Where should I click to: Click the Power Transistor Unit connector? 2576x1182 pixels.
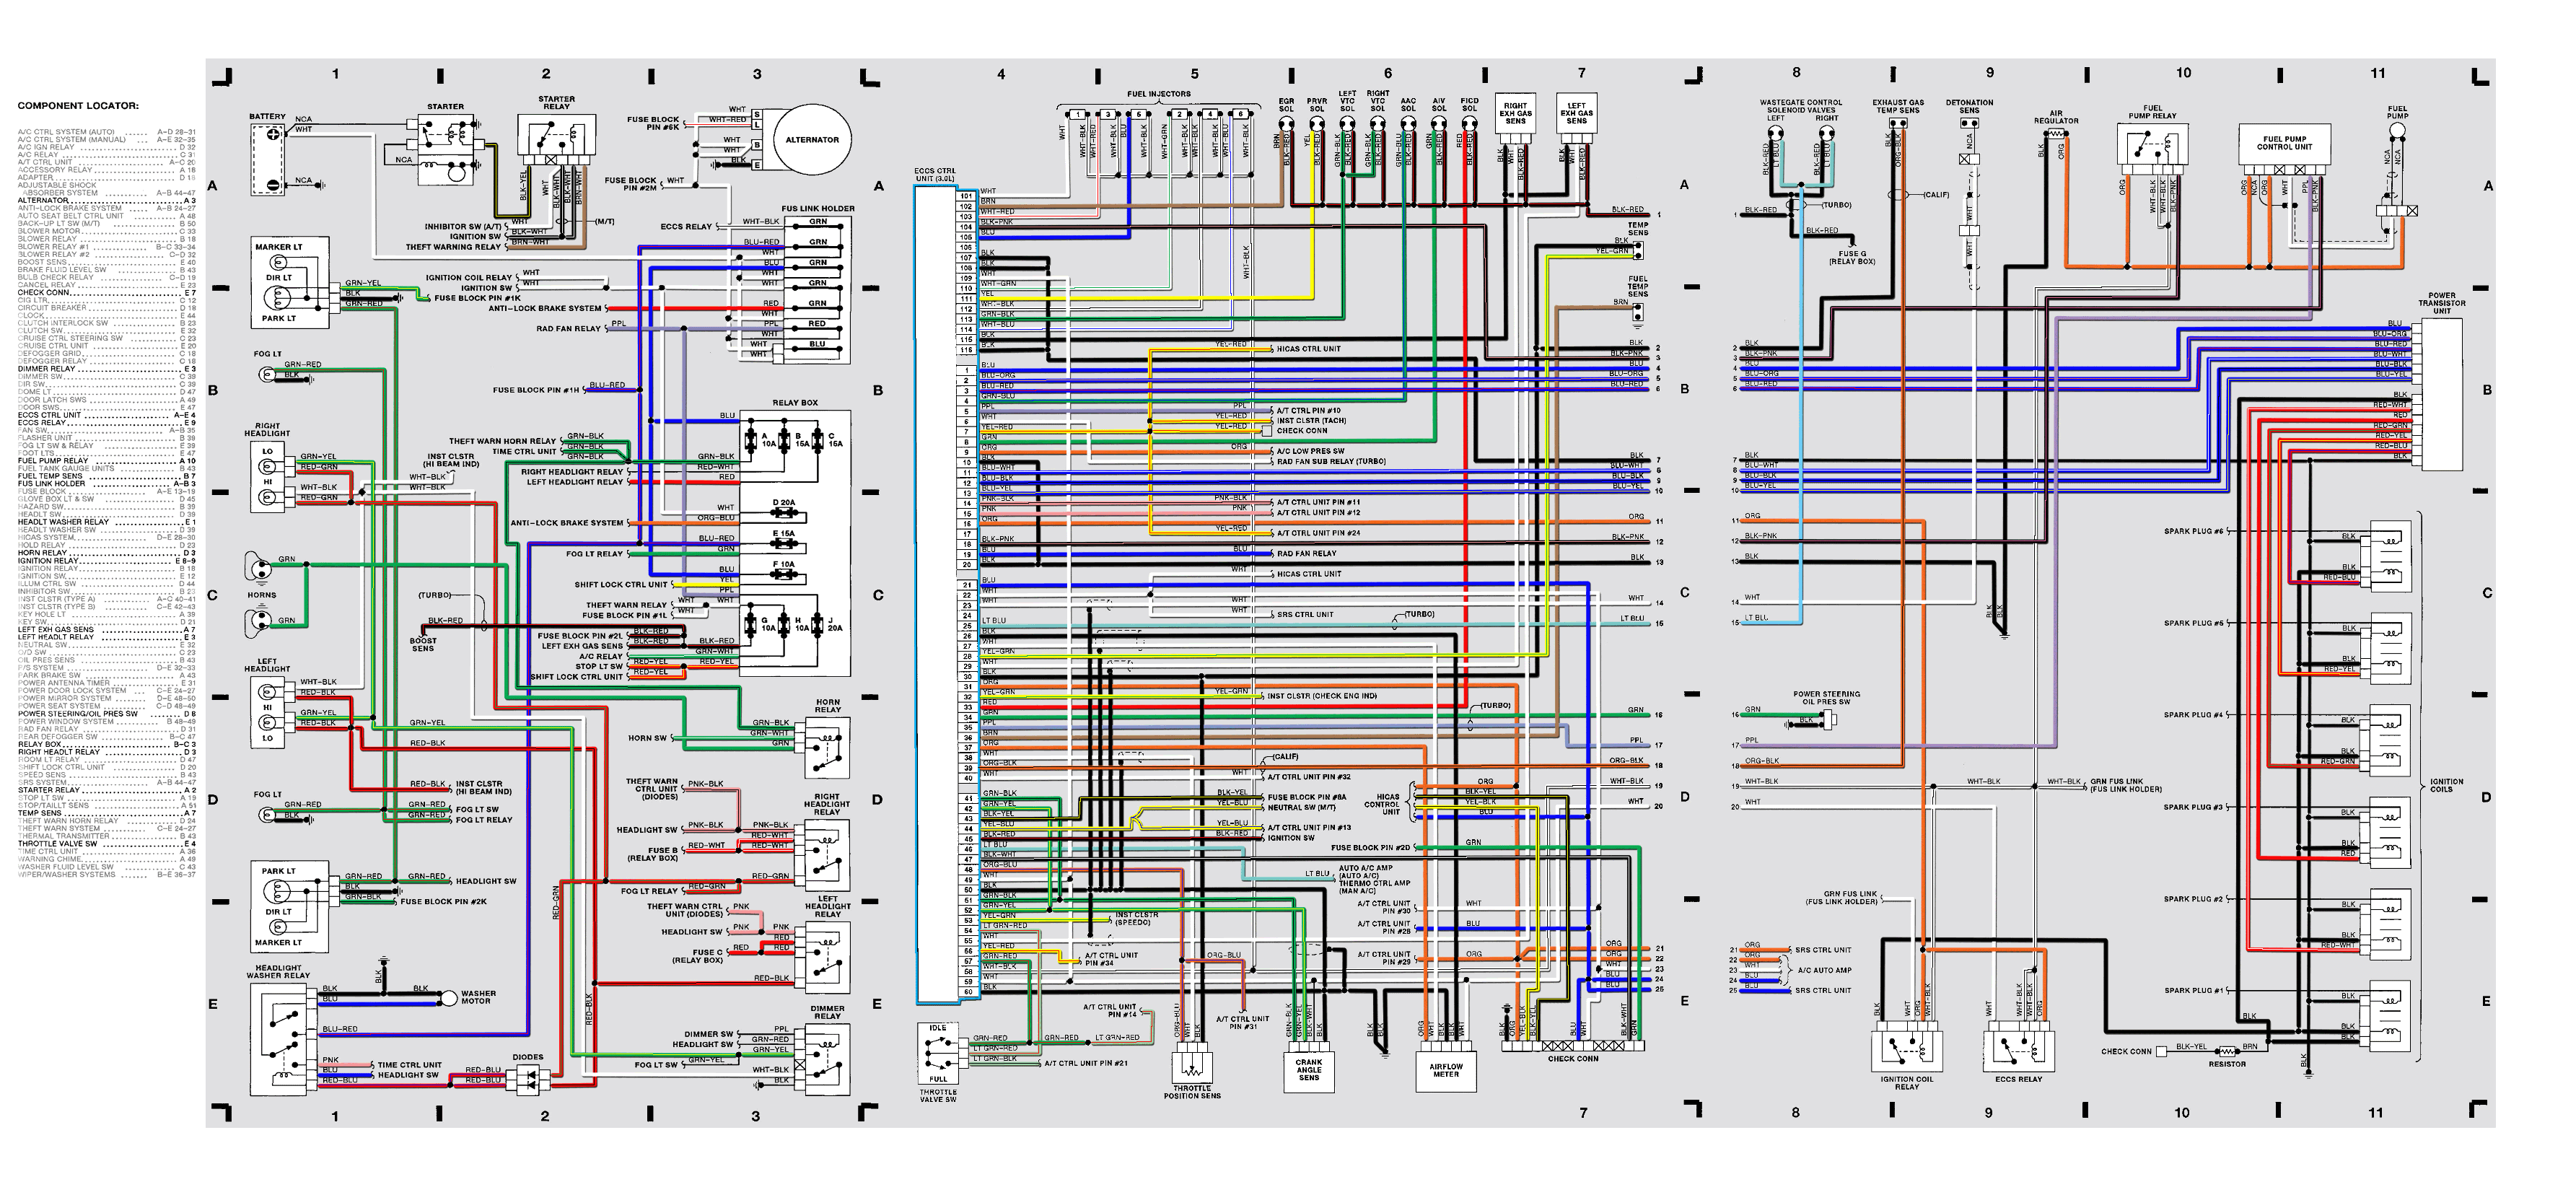tap(2440, 395)
